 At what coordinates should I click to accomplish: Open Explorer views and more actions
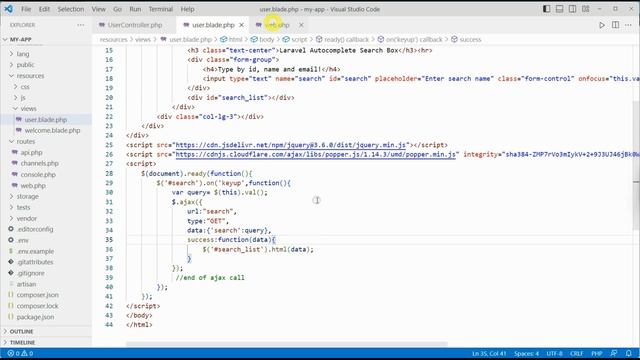80,25
